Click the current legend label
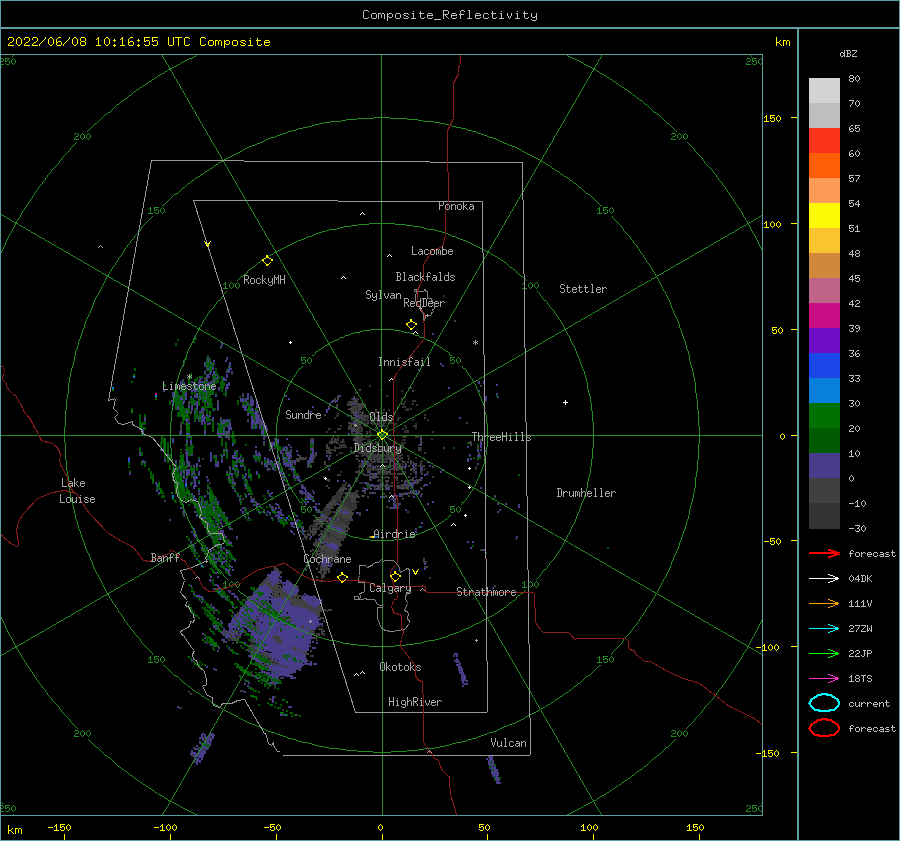 869,703
